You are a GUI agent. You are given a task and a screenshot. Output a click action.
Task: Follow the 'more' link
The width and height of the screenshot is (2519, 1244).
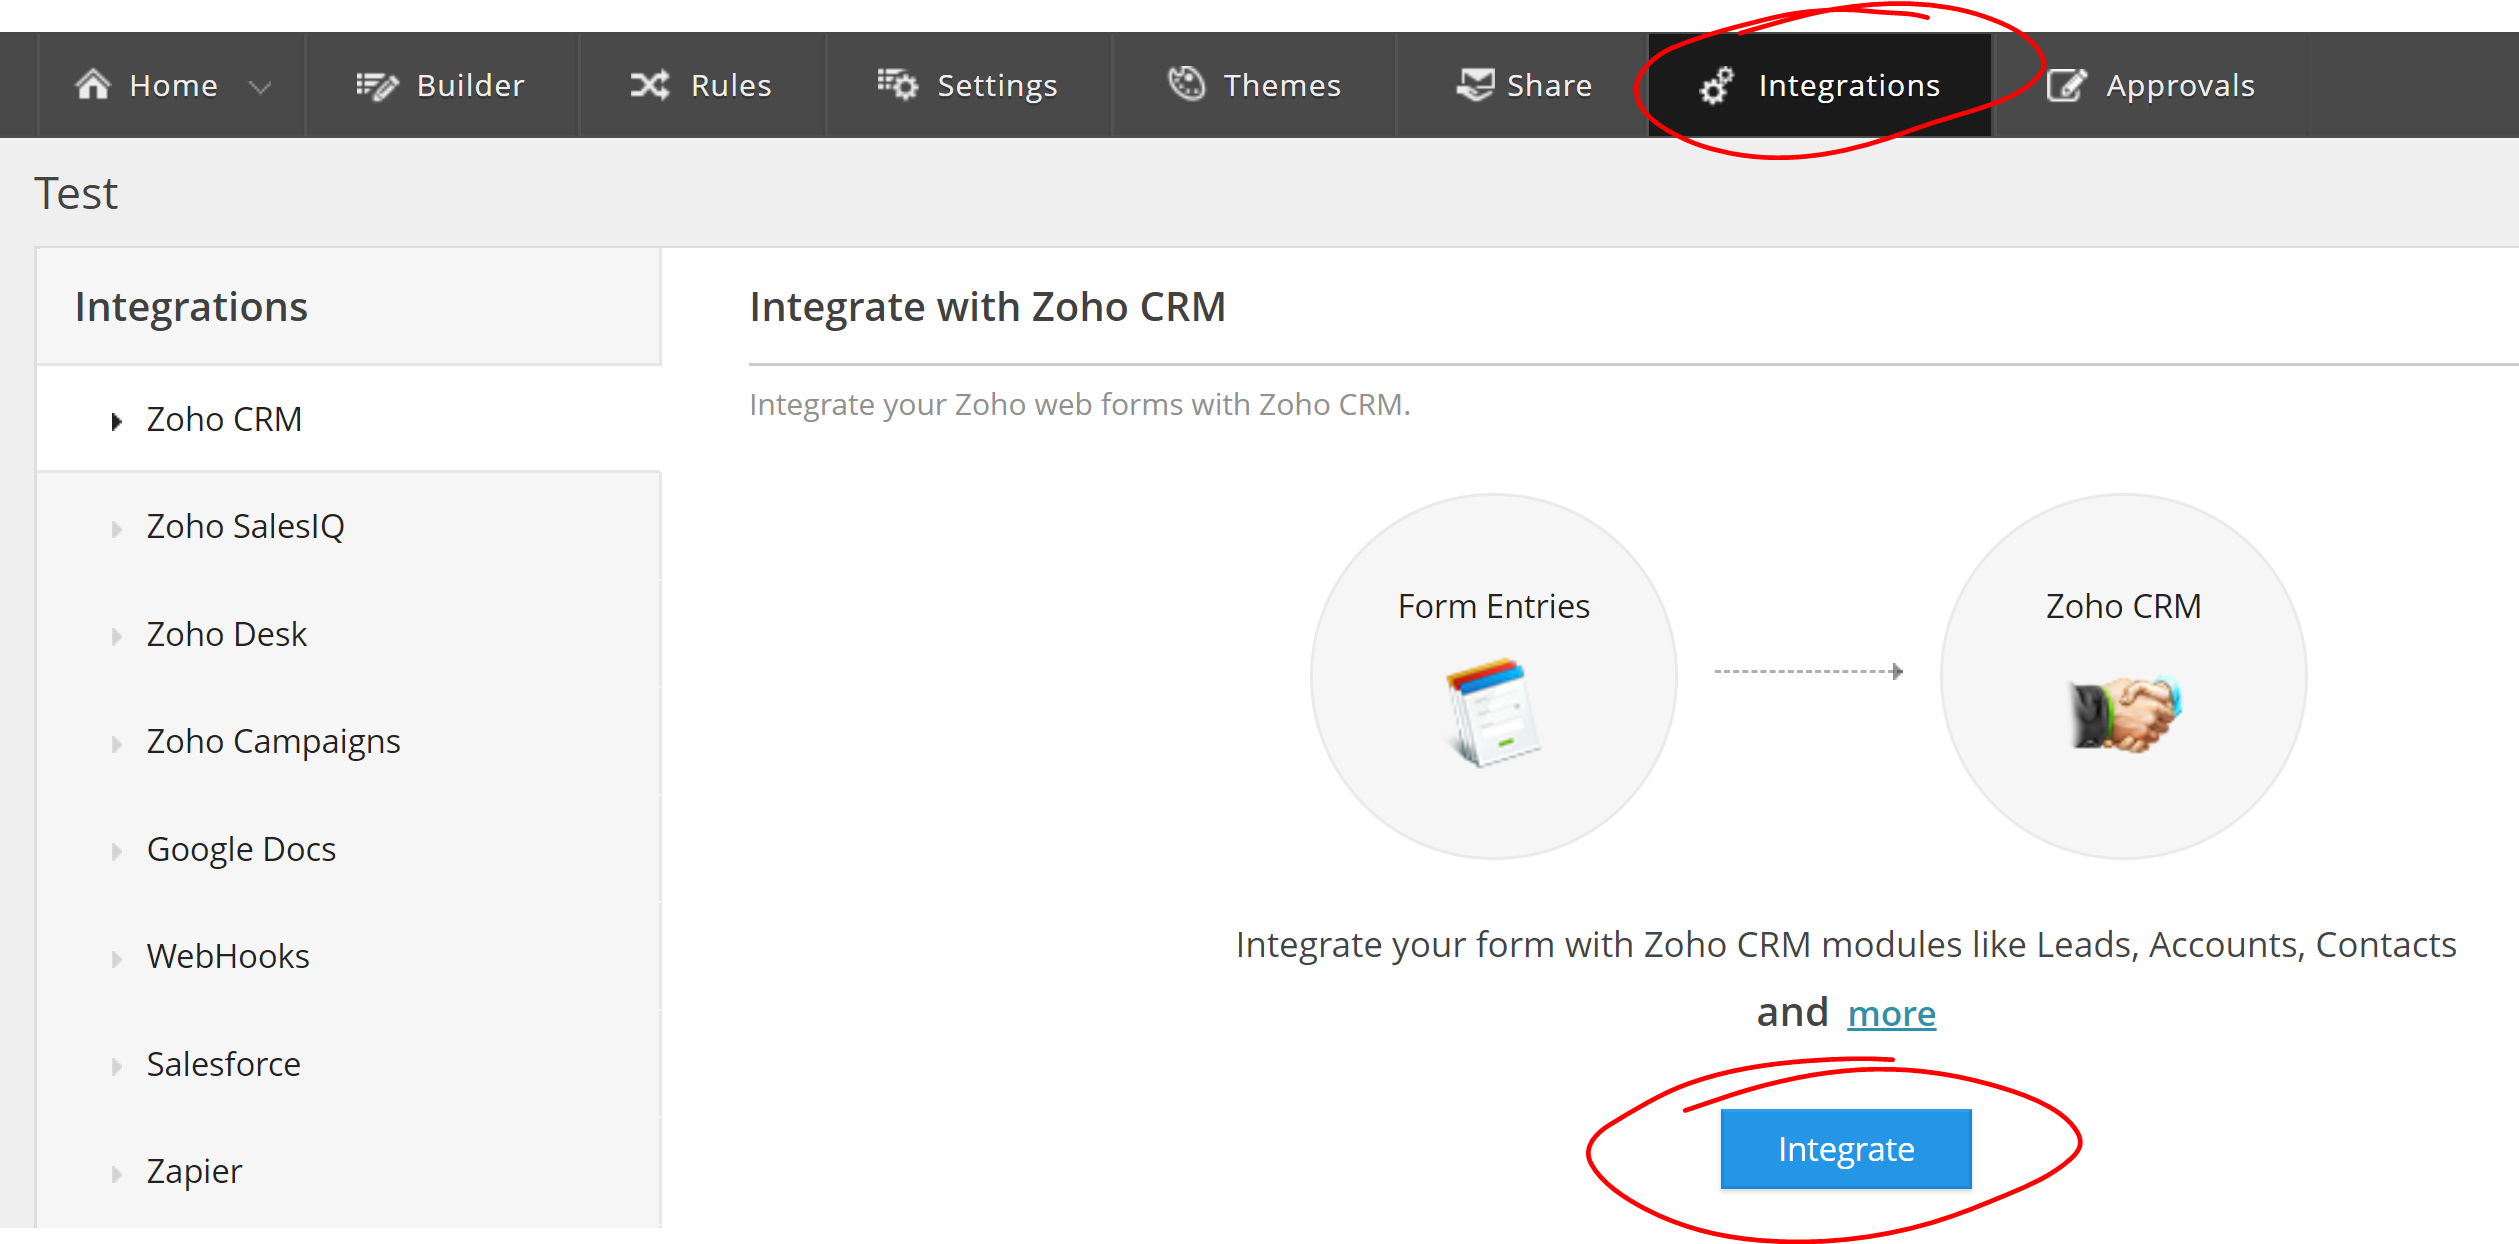(x=1892, y=1013)
